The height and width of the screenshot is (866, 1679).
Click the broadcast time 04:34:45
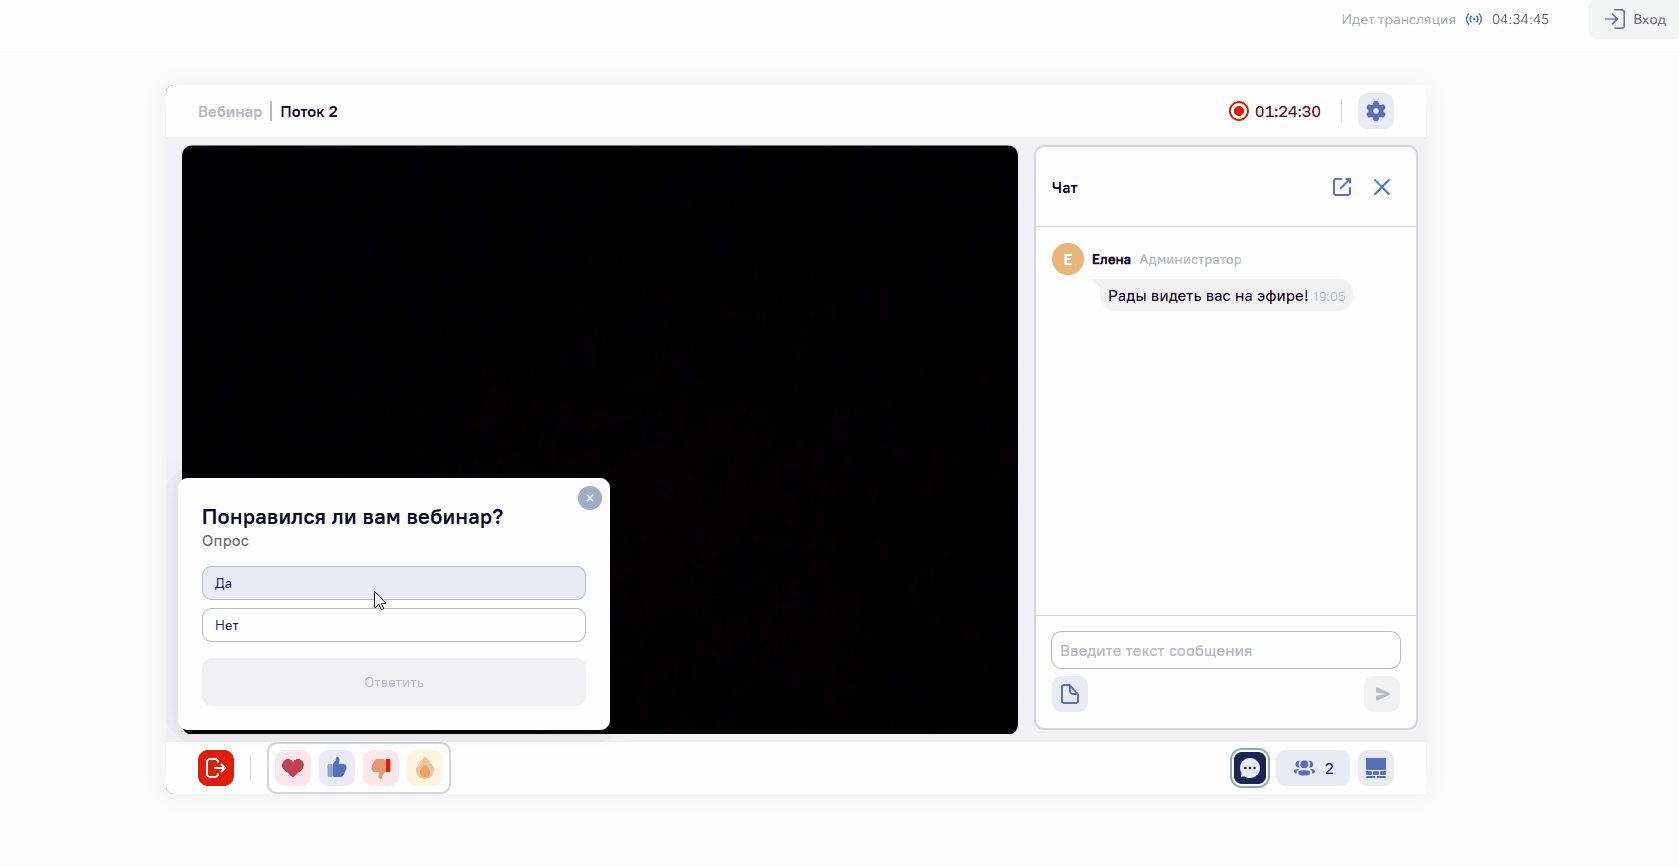click(x=1520, y=19)
